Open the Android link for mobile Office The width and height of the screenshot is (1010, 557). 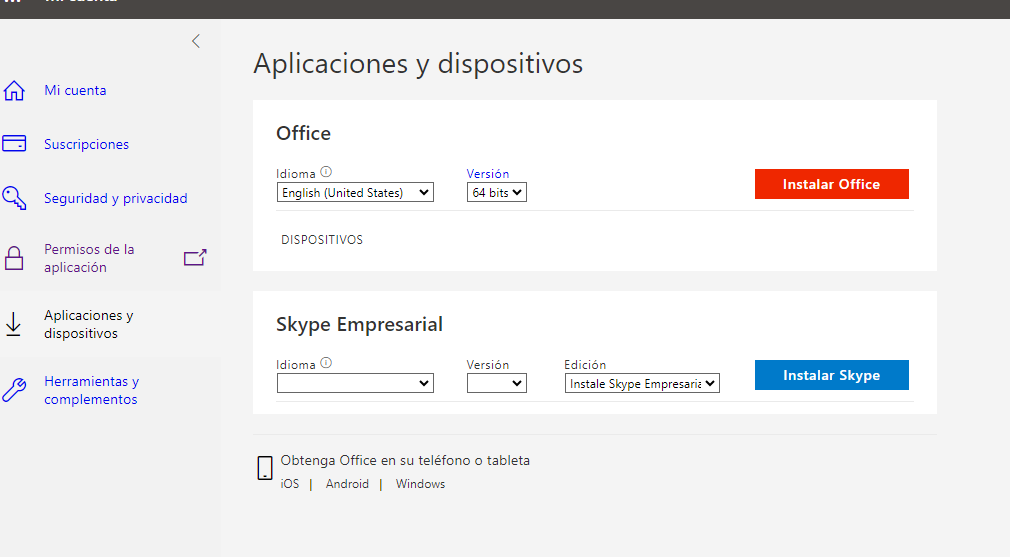347,484
